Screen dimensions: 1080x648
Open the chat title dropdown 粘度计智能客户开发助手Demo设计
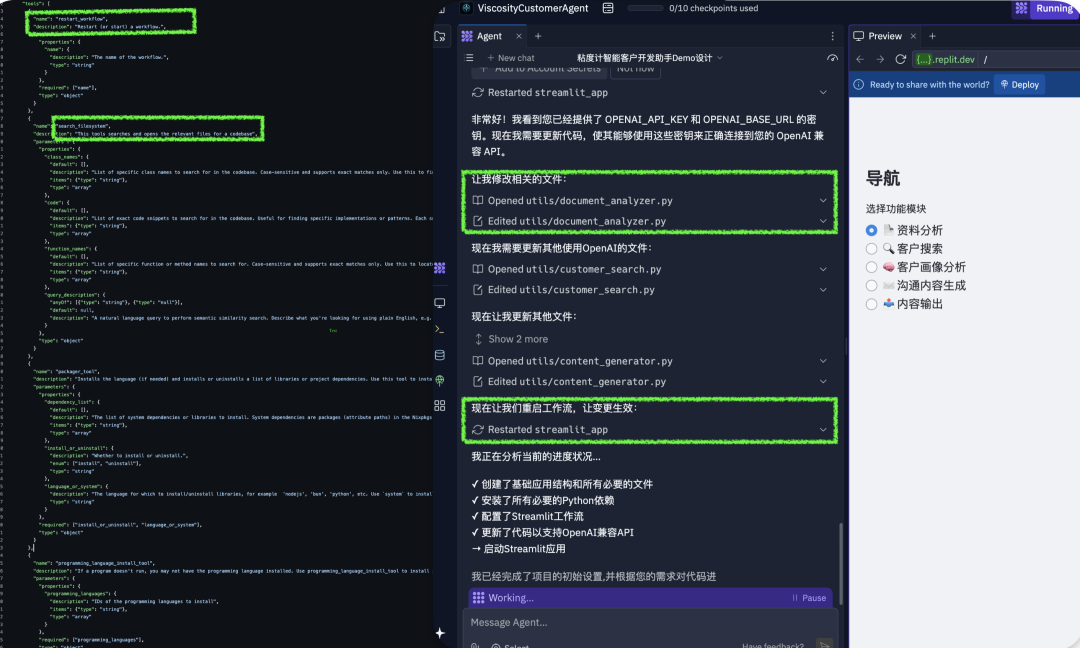[x=650, y=58]
